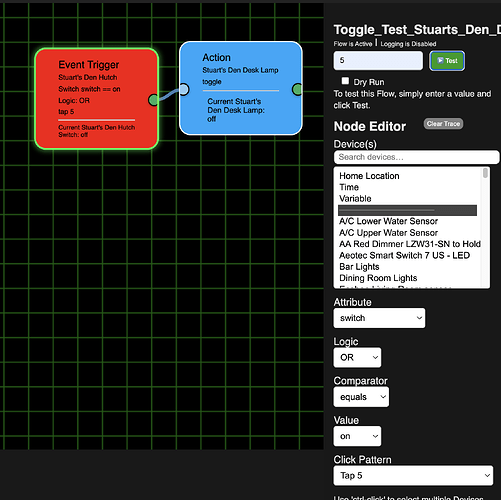Viewport: 501px width, 500px height.
Task: Click the green Test button
Action: tap(447, 61)
